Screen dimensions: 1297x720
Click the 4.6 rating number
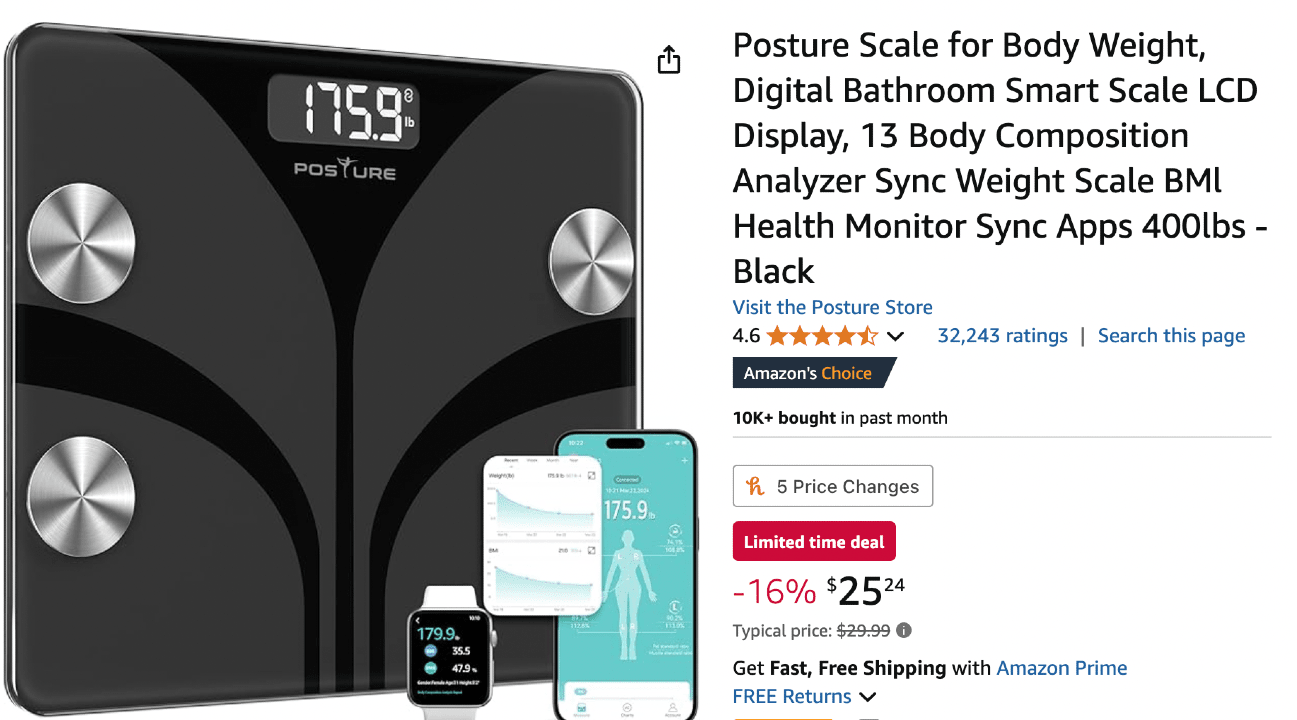pos(746,336)
